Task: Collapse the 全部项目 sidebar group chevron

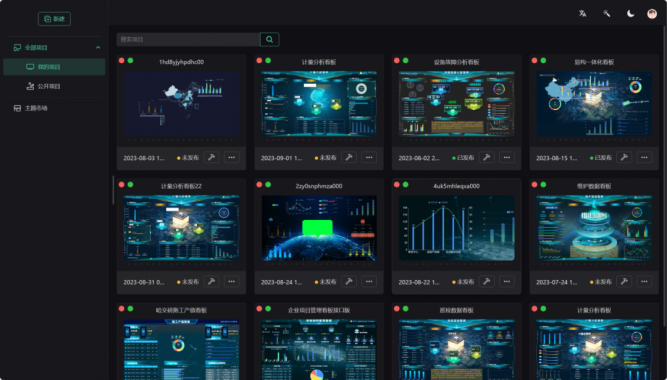Action: [98, 48]
